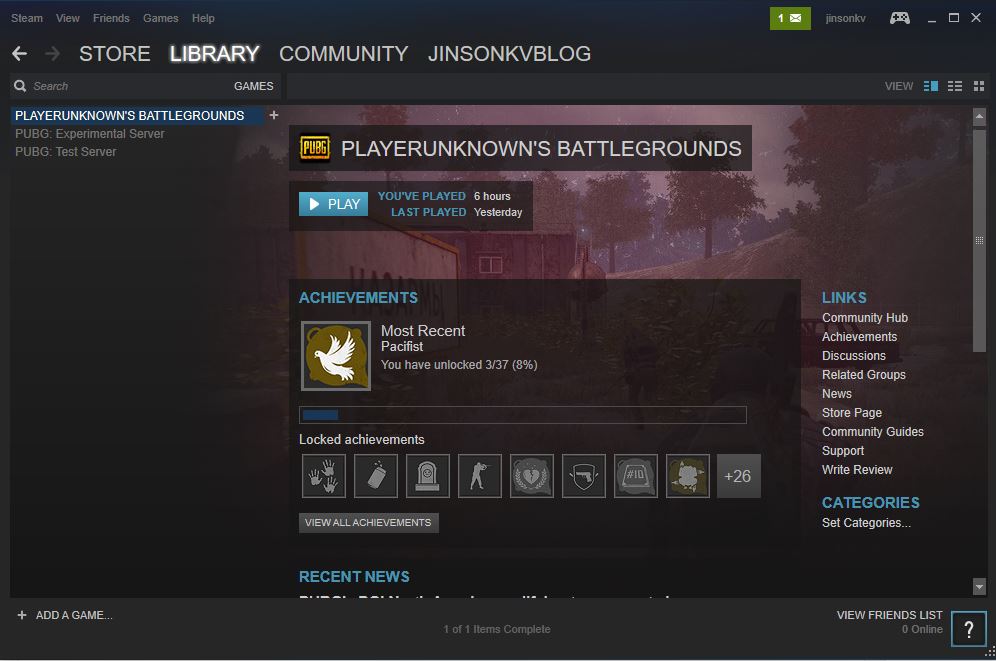Show the +26 more locked achievements
The image size is (996, 661).
click(x=738, y=476)
